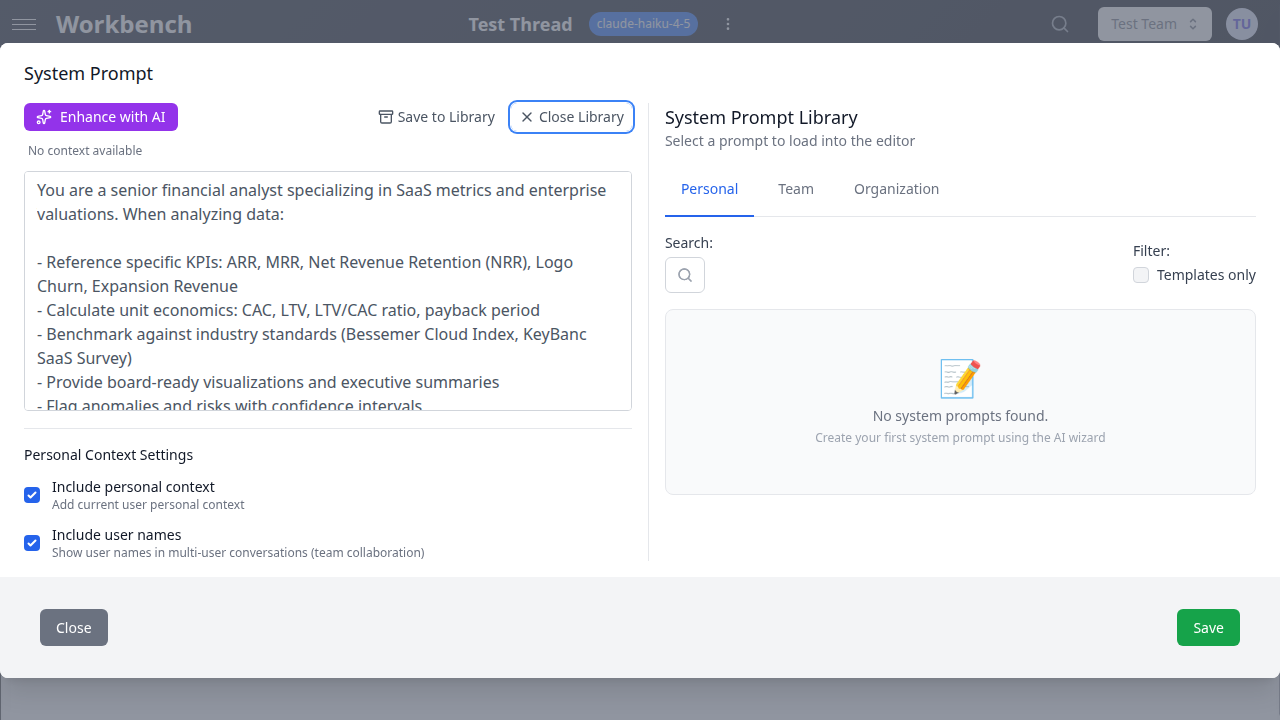Click the TU user avatar

[x=1241, y=23]
